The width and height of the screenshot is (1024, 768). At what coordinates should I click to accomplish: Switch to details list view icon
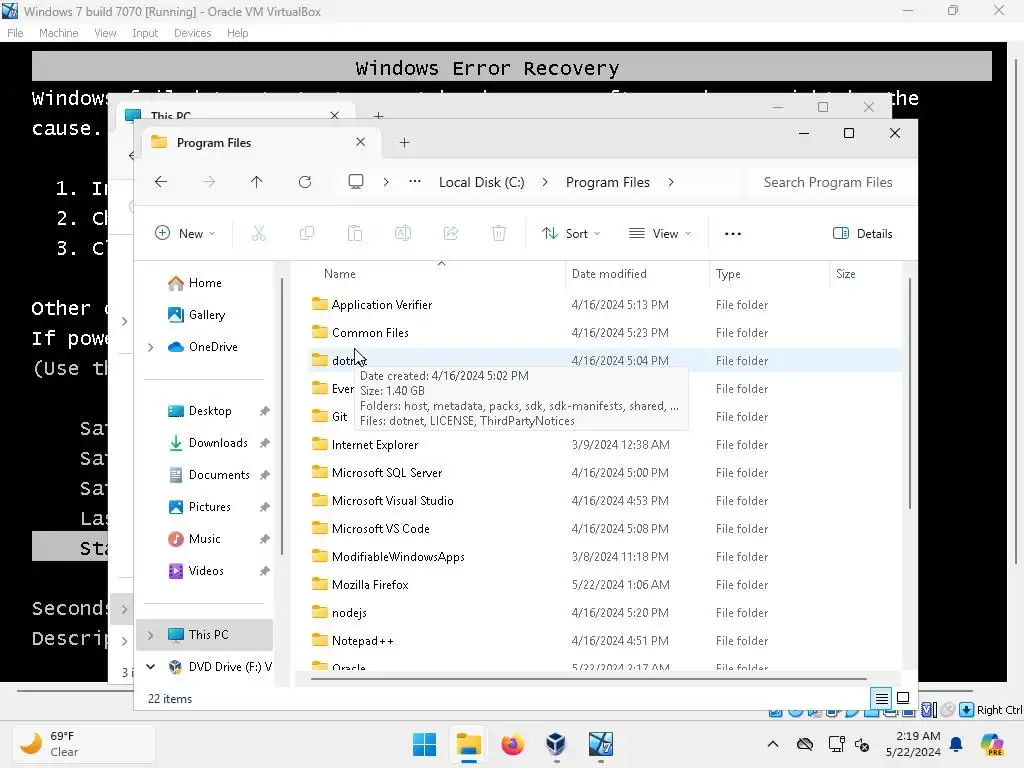pos(882,699)
